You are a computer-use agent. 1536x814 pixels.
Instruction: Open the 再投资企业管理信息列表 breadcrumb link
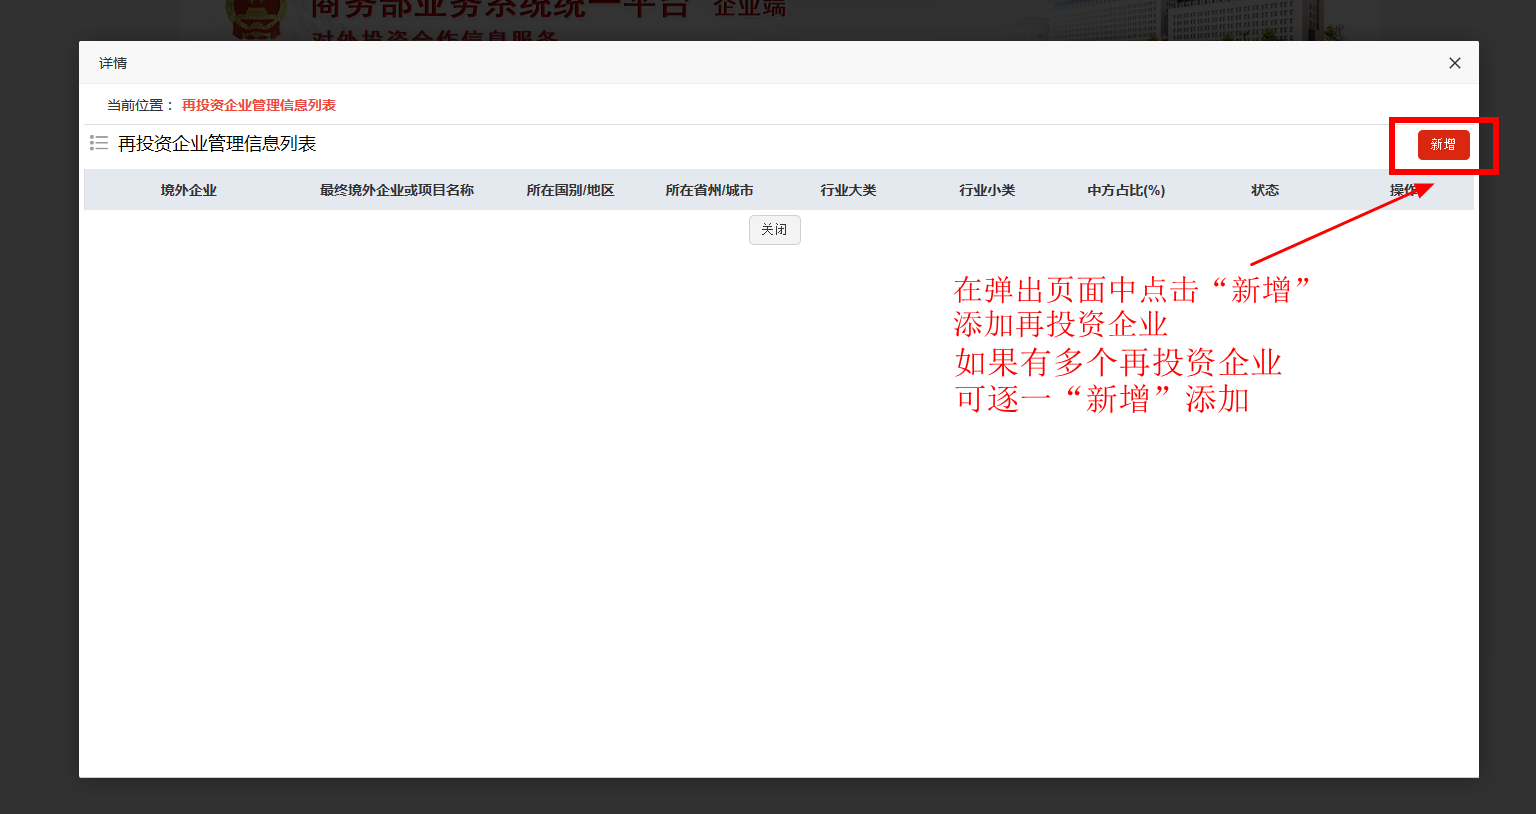[258, 105]
